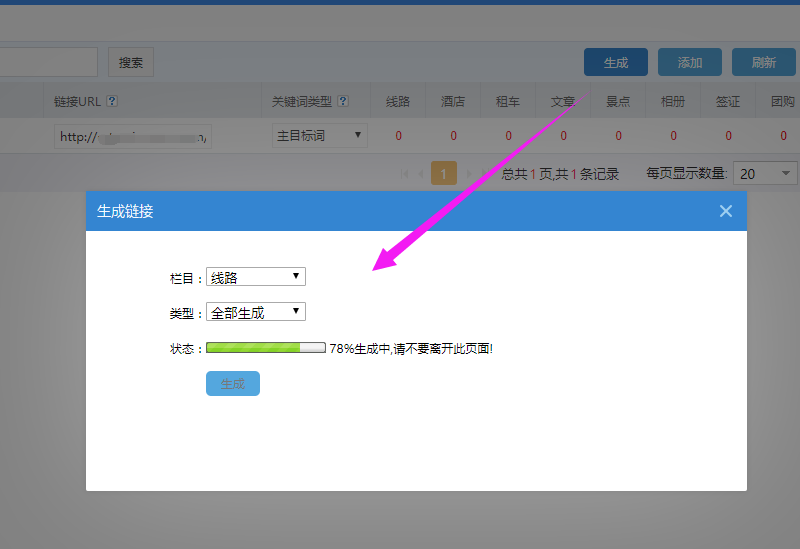This screenshot has width=800, height=549.
Task: Go to first page pagination arrow
Action: point(405,174)
